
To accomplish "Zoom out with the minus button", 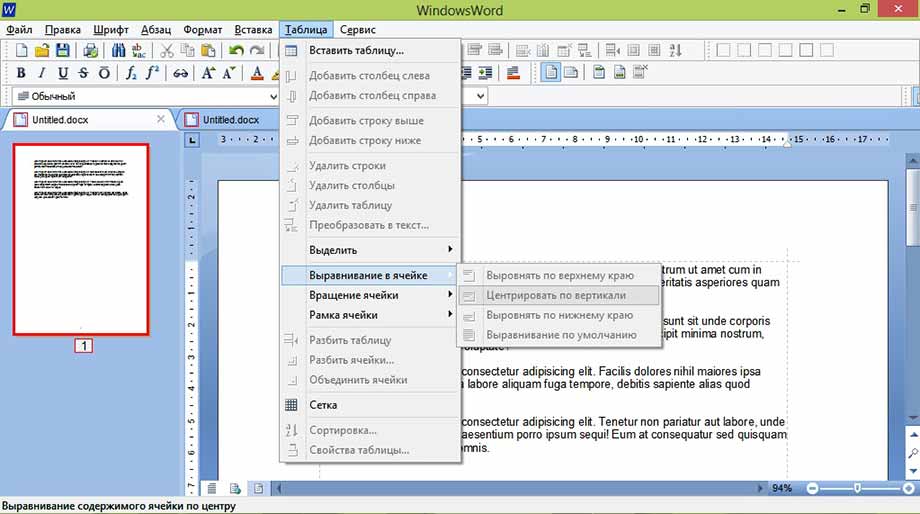I will pos(812,488).
